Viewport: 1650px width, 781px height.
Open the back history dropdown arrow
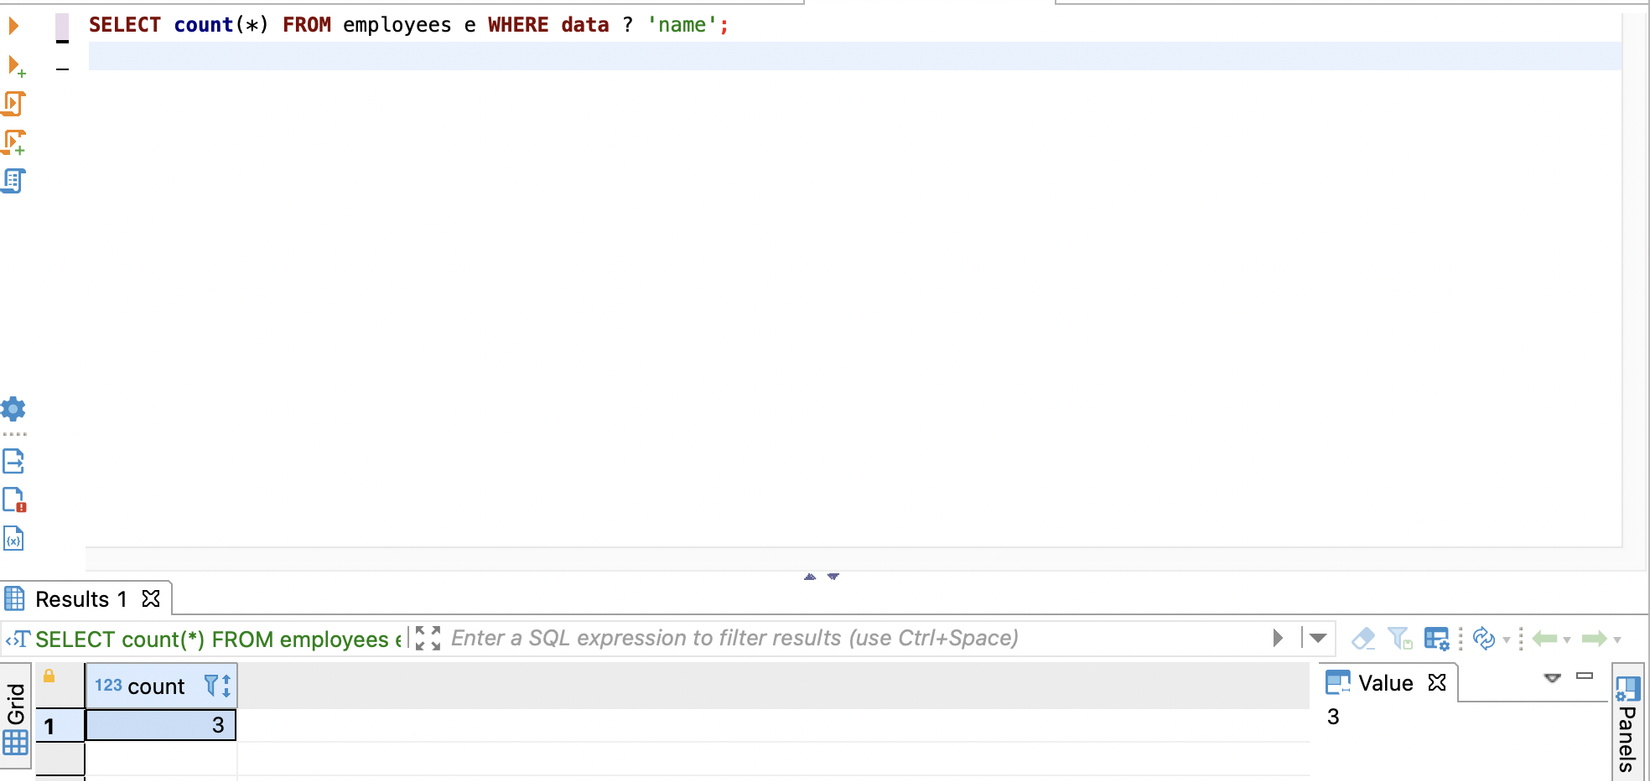1567,639
